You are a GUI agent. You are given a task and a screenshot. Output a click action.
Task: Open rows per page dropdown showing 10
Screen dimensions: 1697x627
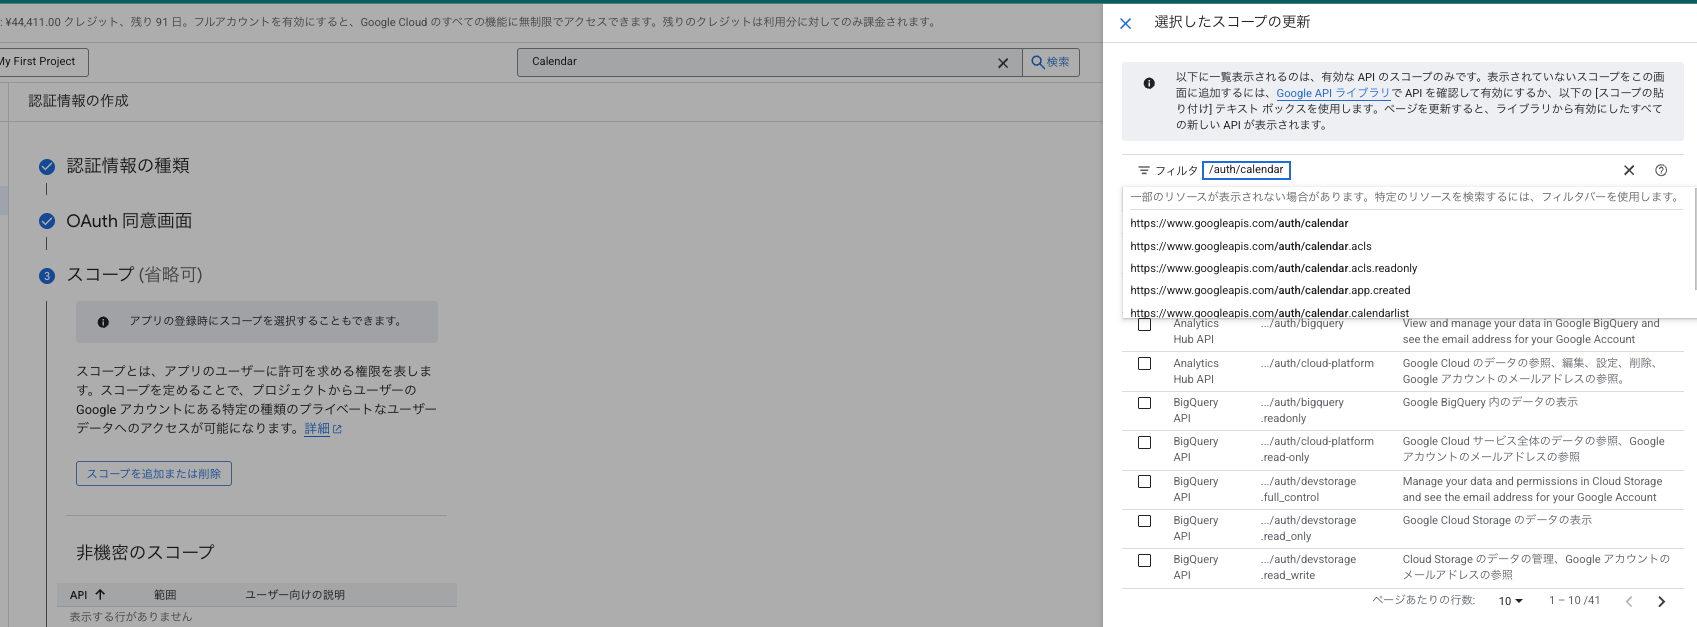point(1510,601)
